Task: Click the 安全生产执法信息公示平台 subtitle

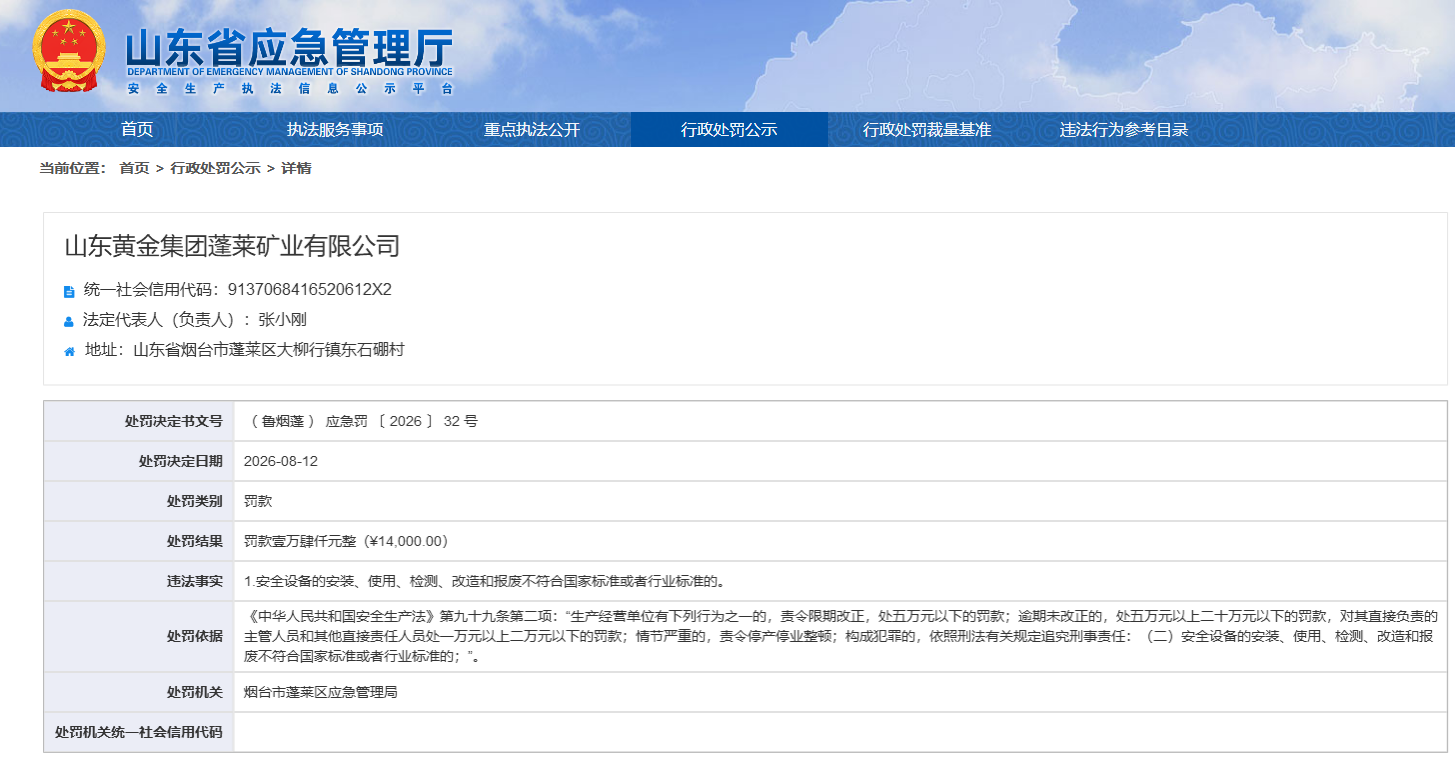Action: pos(289,89)
